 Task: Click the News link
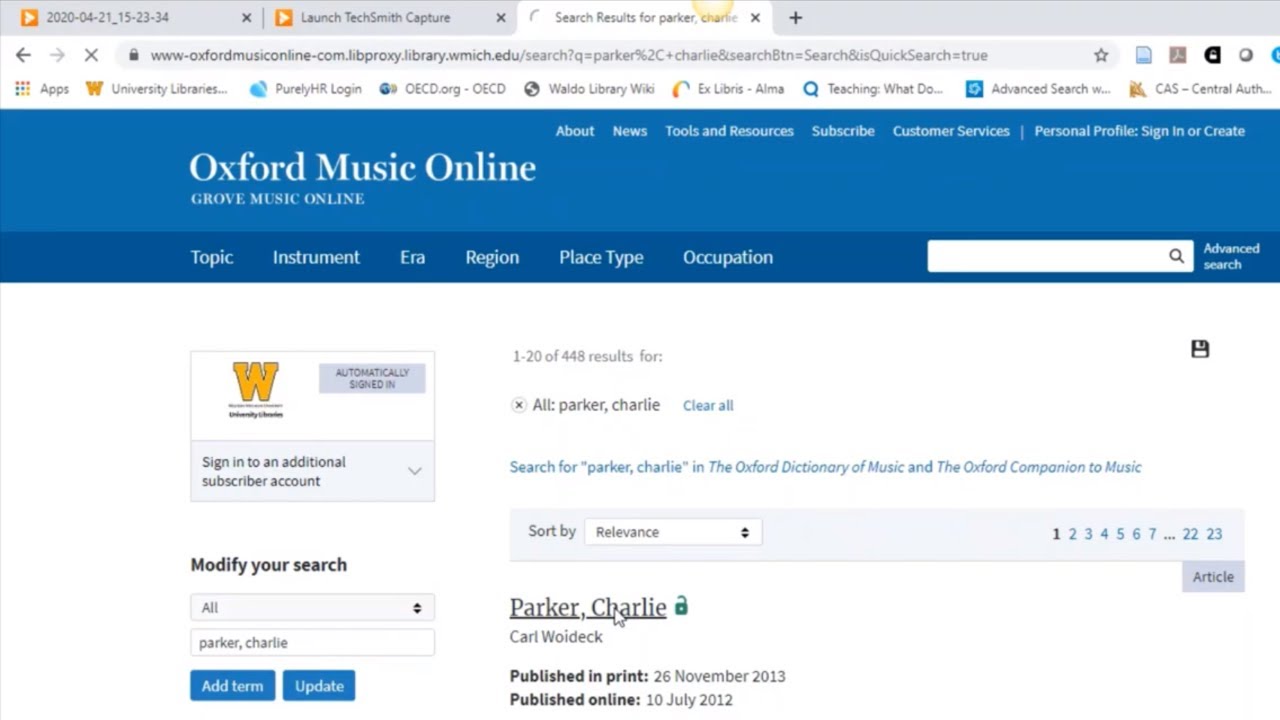pos(630,131)
